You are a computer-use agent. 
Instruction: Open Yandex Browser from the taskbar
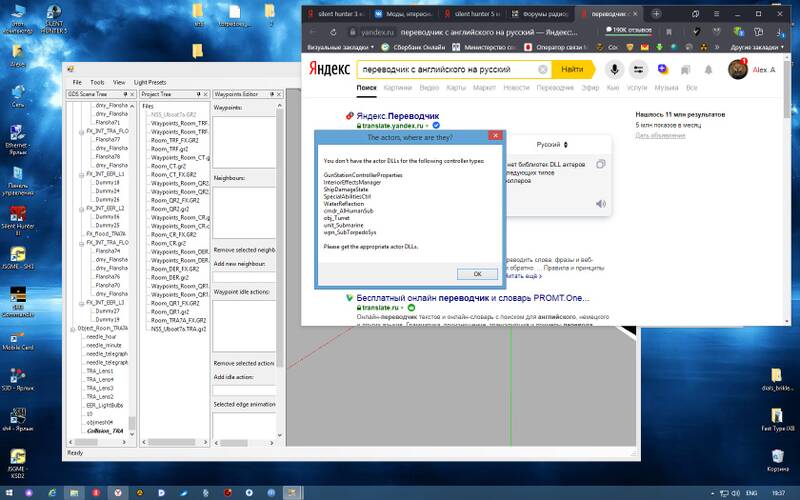(118, 493)
